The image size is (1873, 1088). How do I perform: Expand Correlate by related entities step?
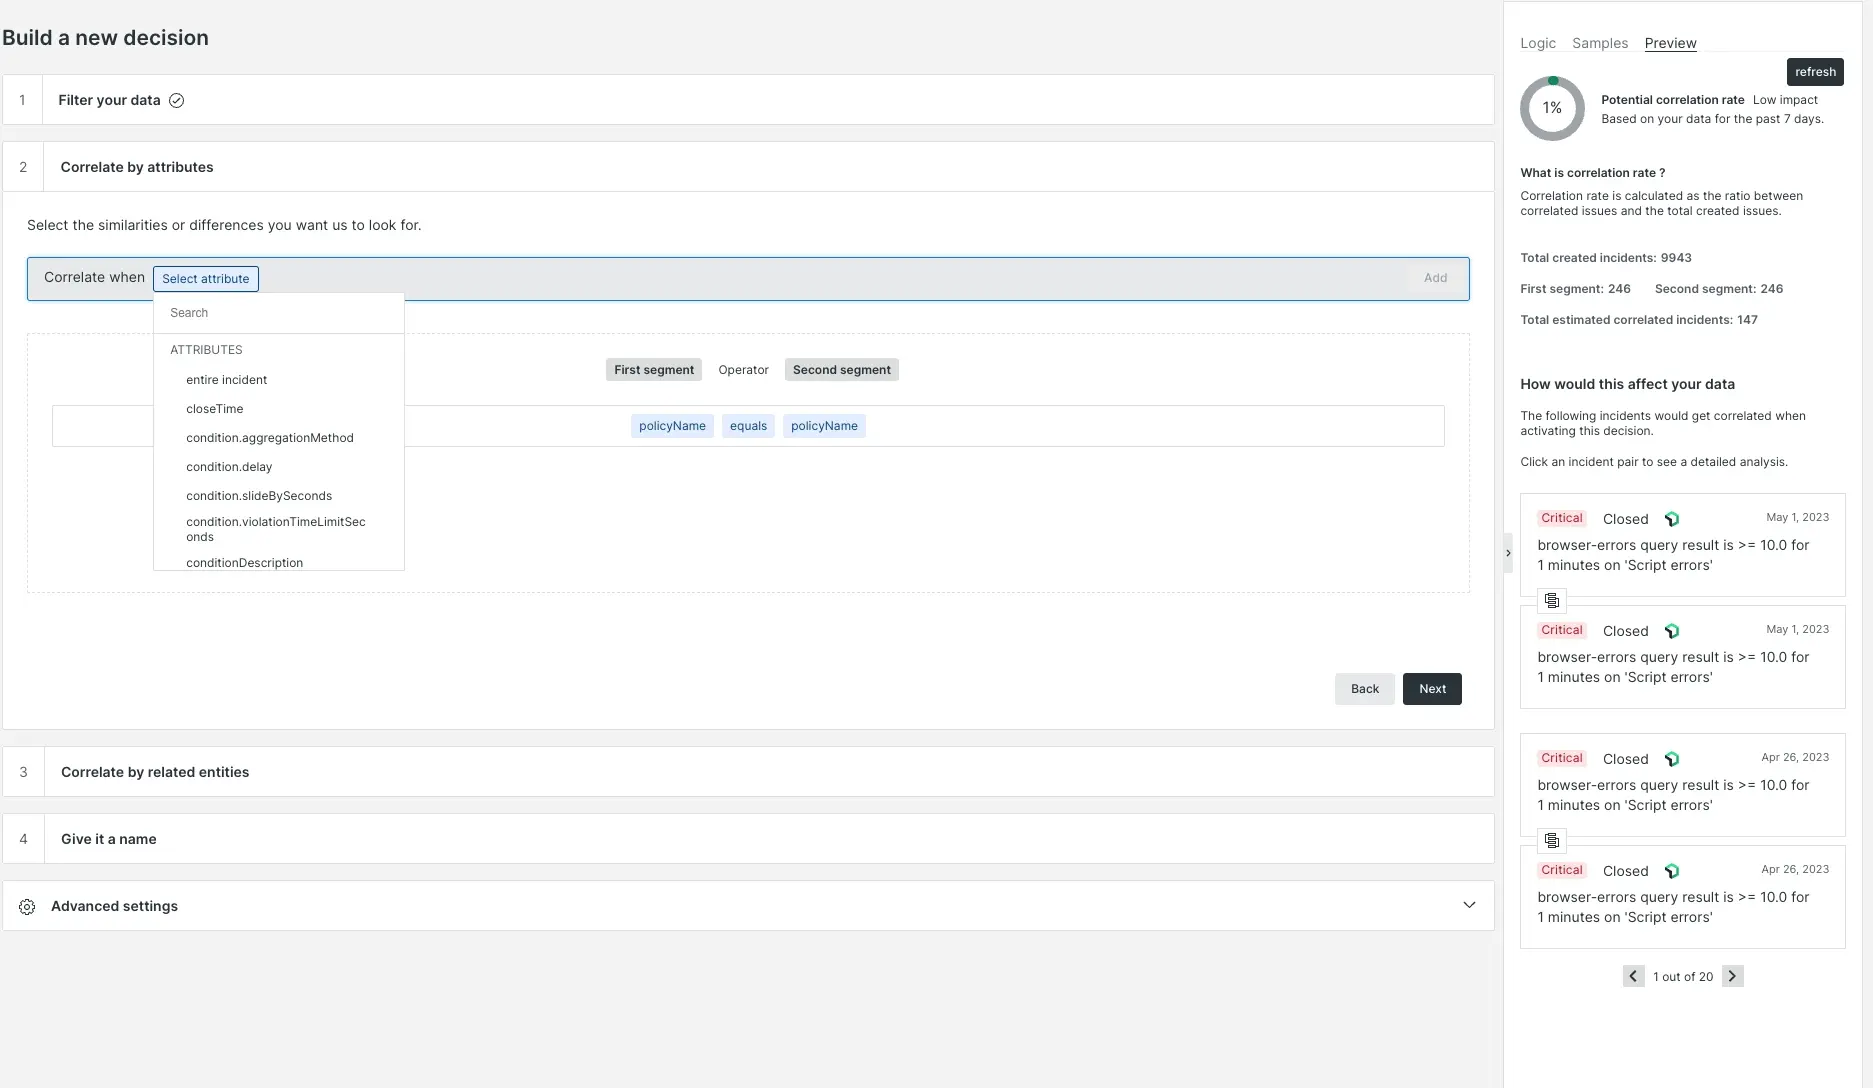(x=748, y=772)
